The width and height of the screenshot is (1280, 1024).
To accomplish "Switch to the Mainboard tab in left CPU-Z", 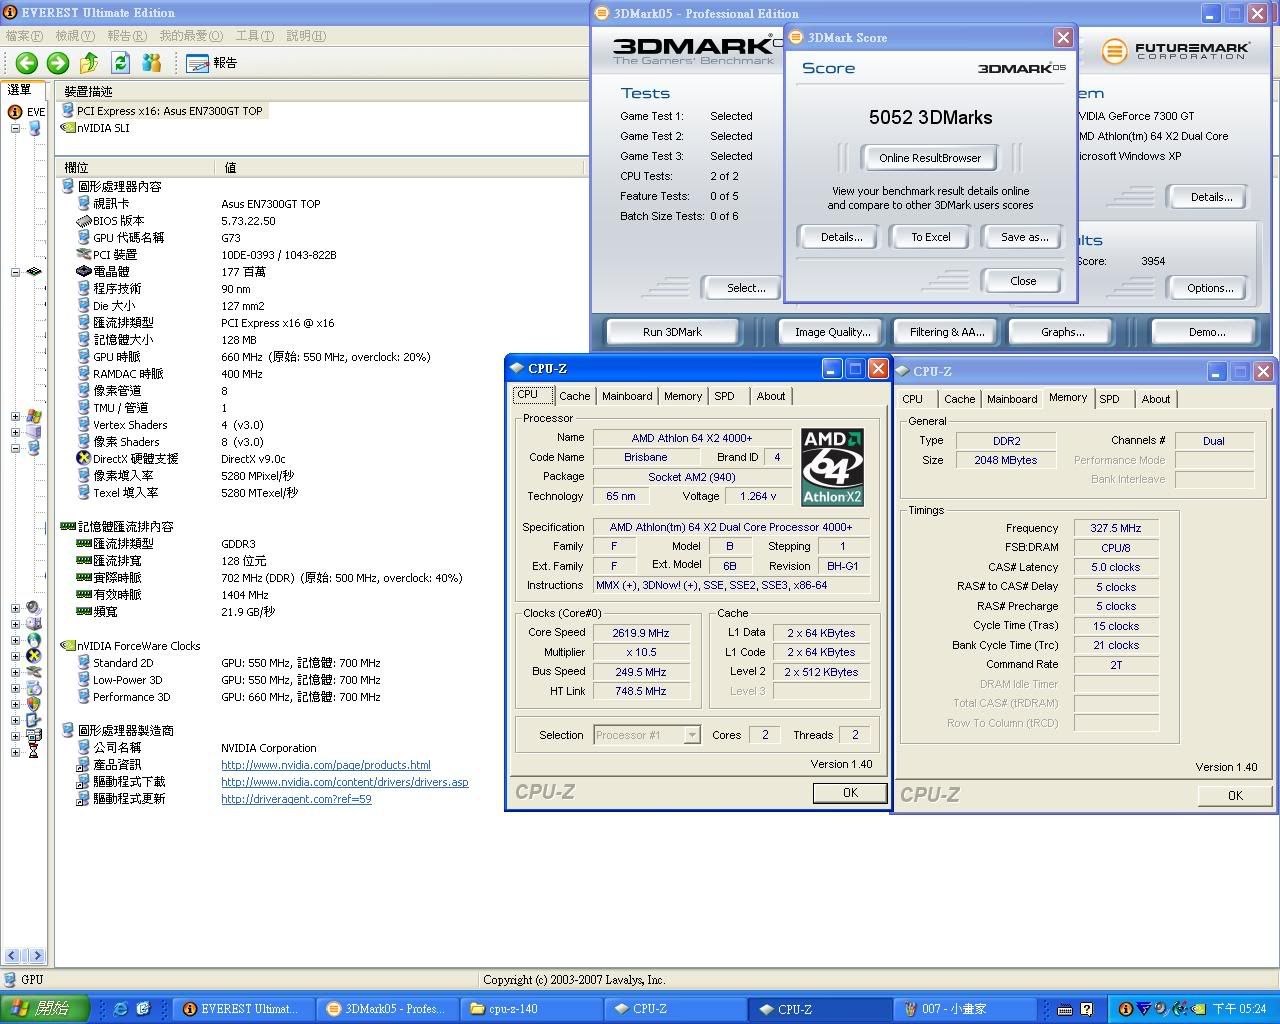I will coord(626,396).
